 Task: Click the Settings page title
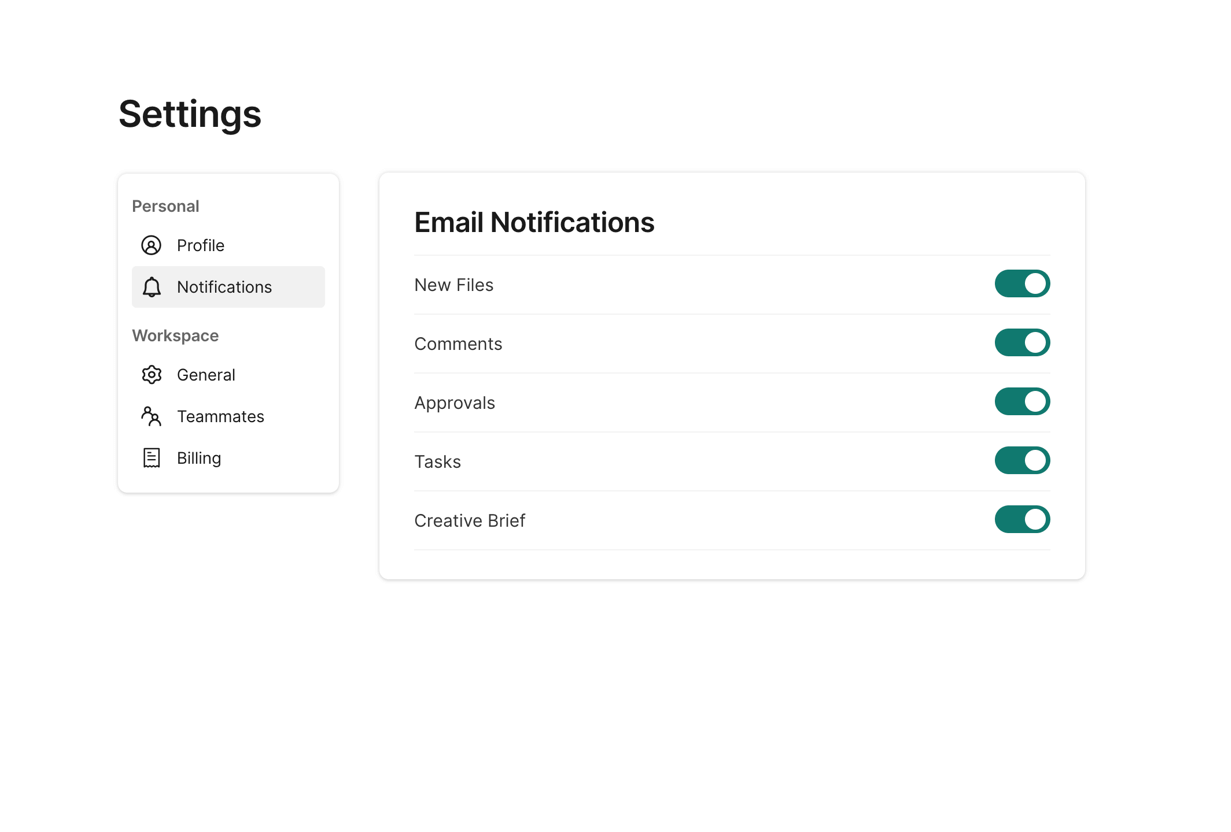coord(190,114)
